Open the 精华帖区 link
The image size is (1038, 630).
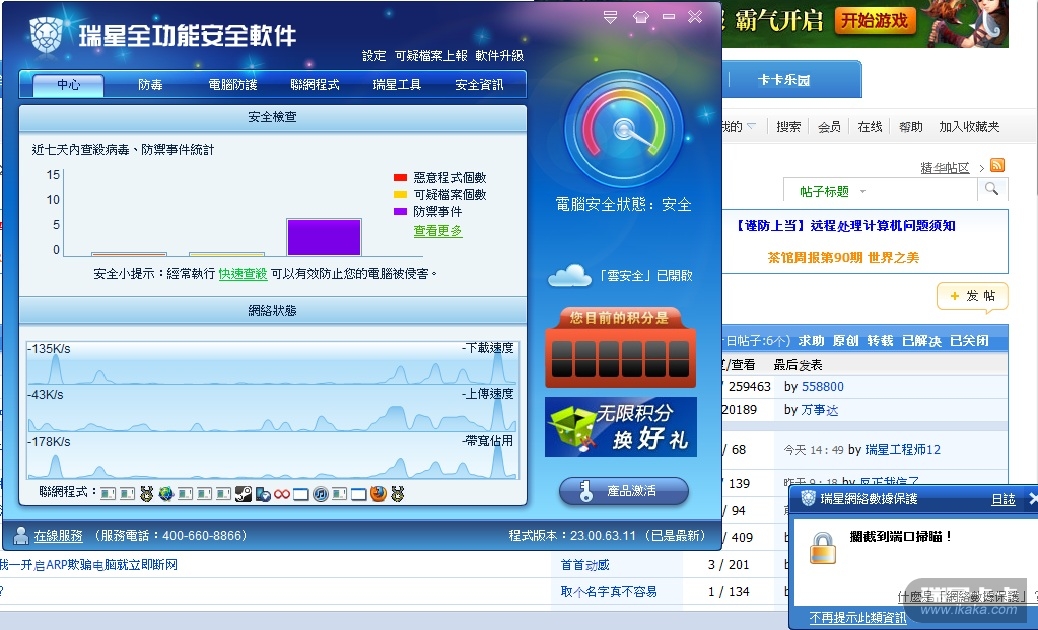[945, 167]
